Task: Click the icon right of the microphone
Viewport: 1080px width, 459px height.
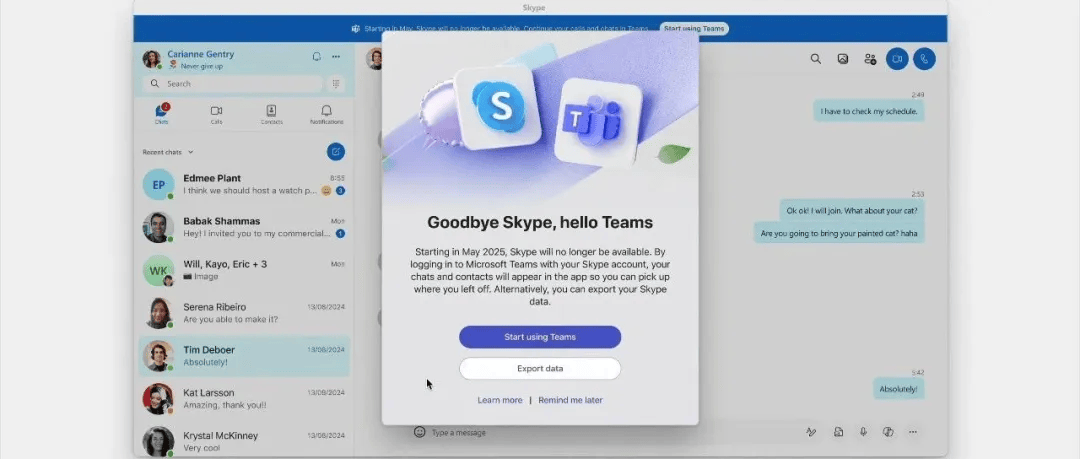Action: pyautogui.click(x=888, y=432)
